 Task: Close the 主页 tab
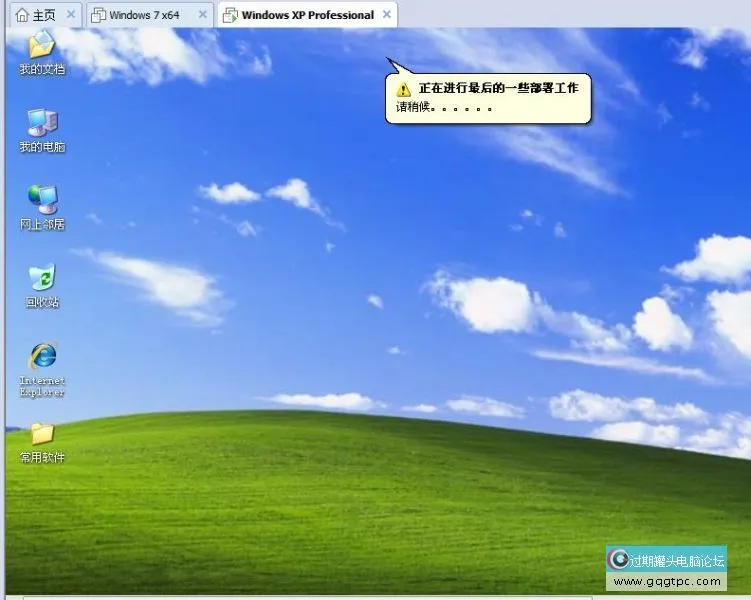pos(70,15)
